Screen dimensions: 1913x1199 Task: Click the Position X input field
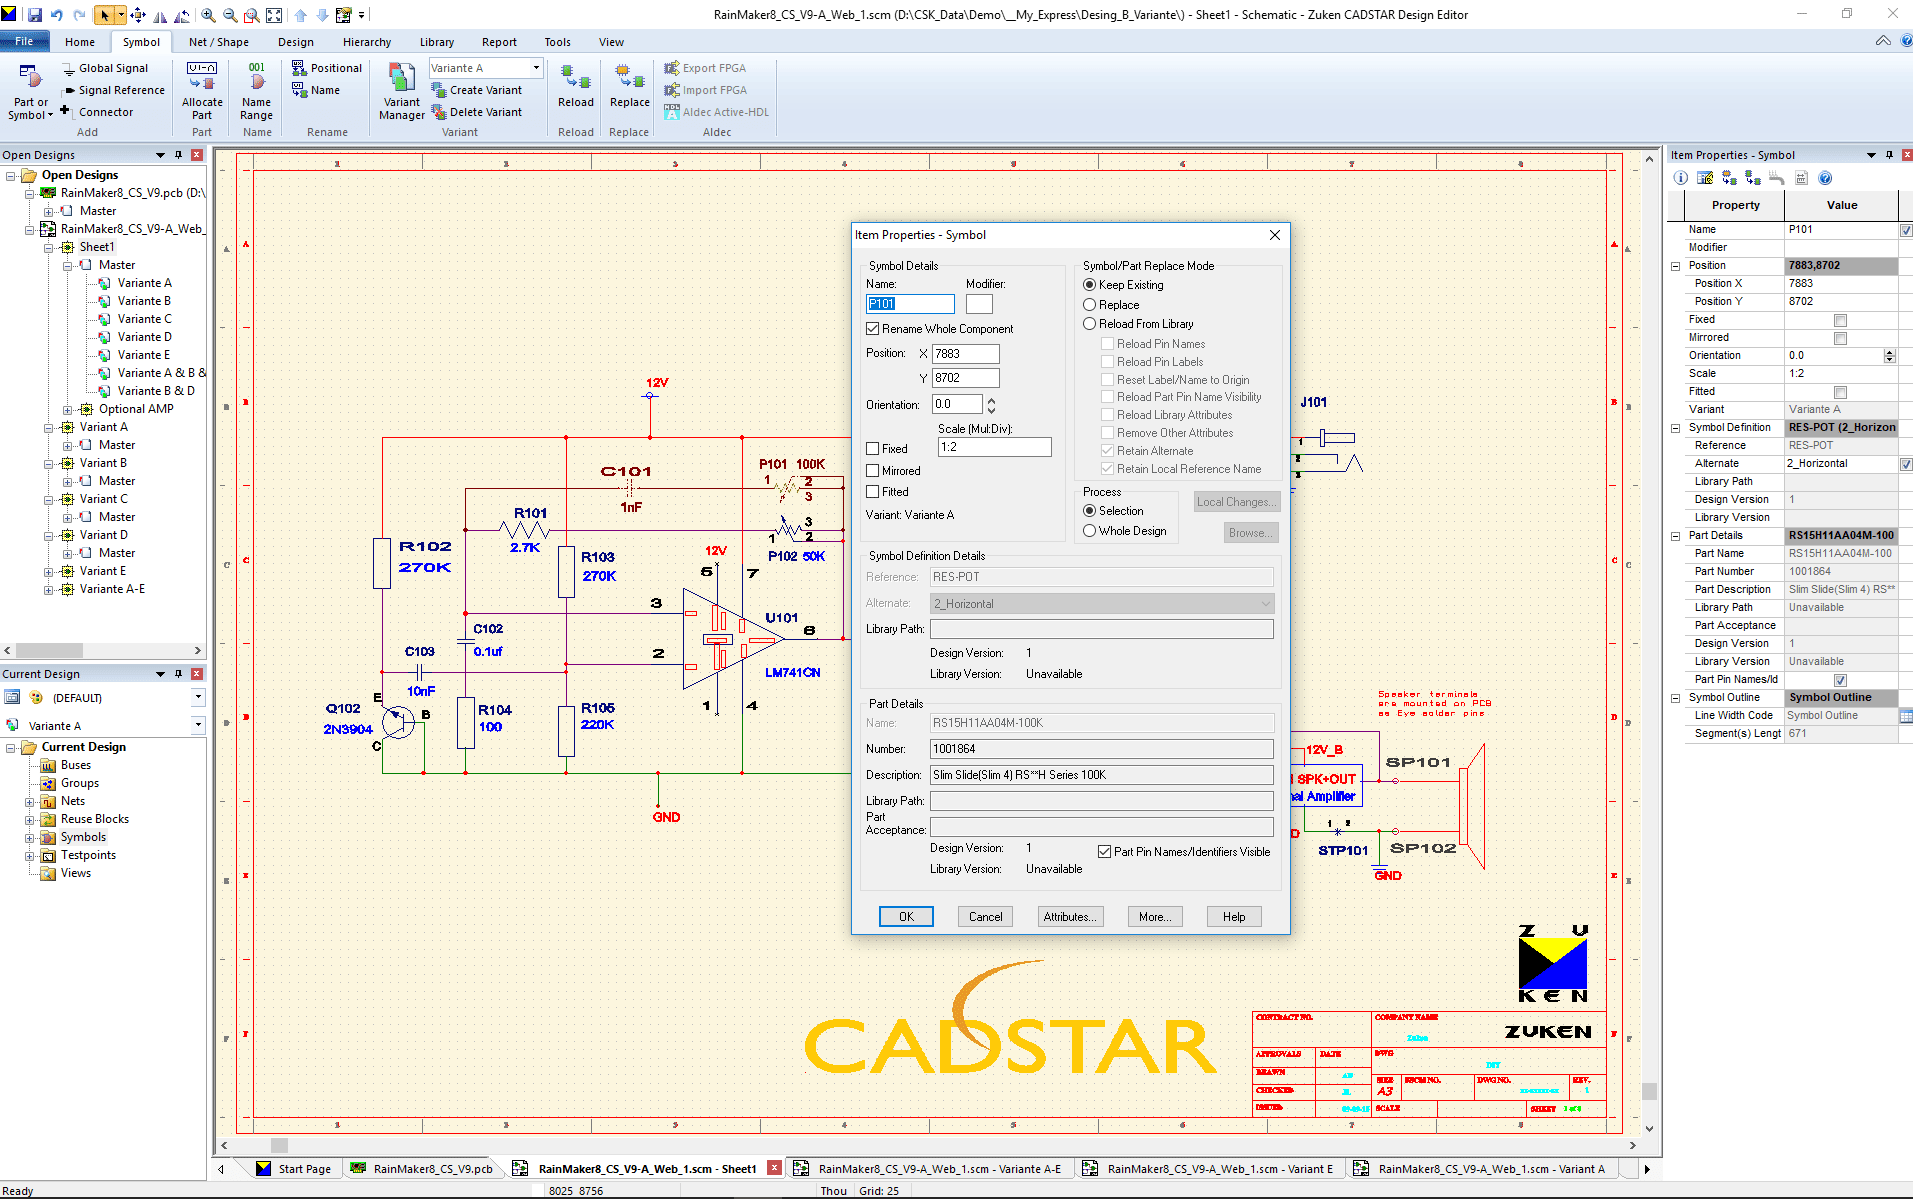pos(965,354)
